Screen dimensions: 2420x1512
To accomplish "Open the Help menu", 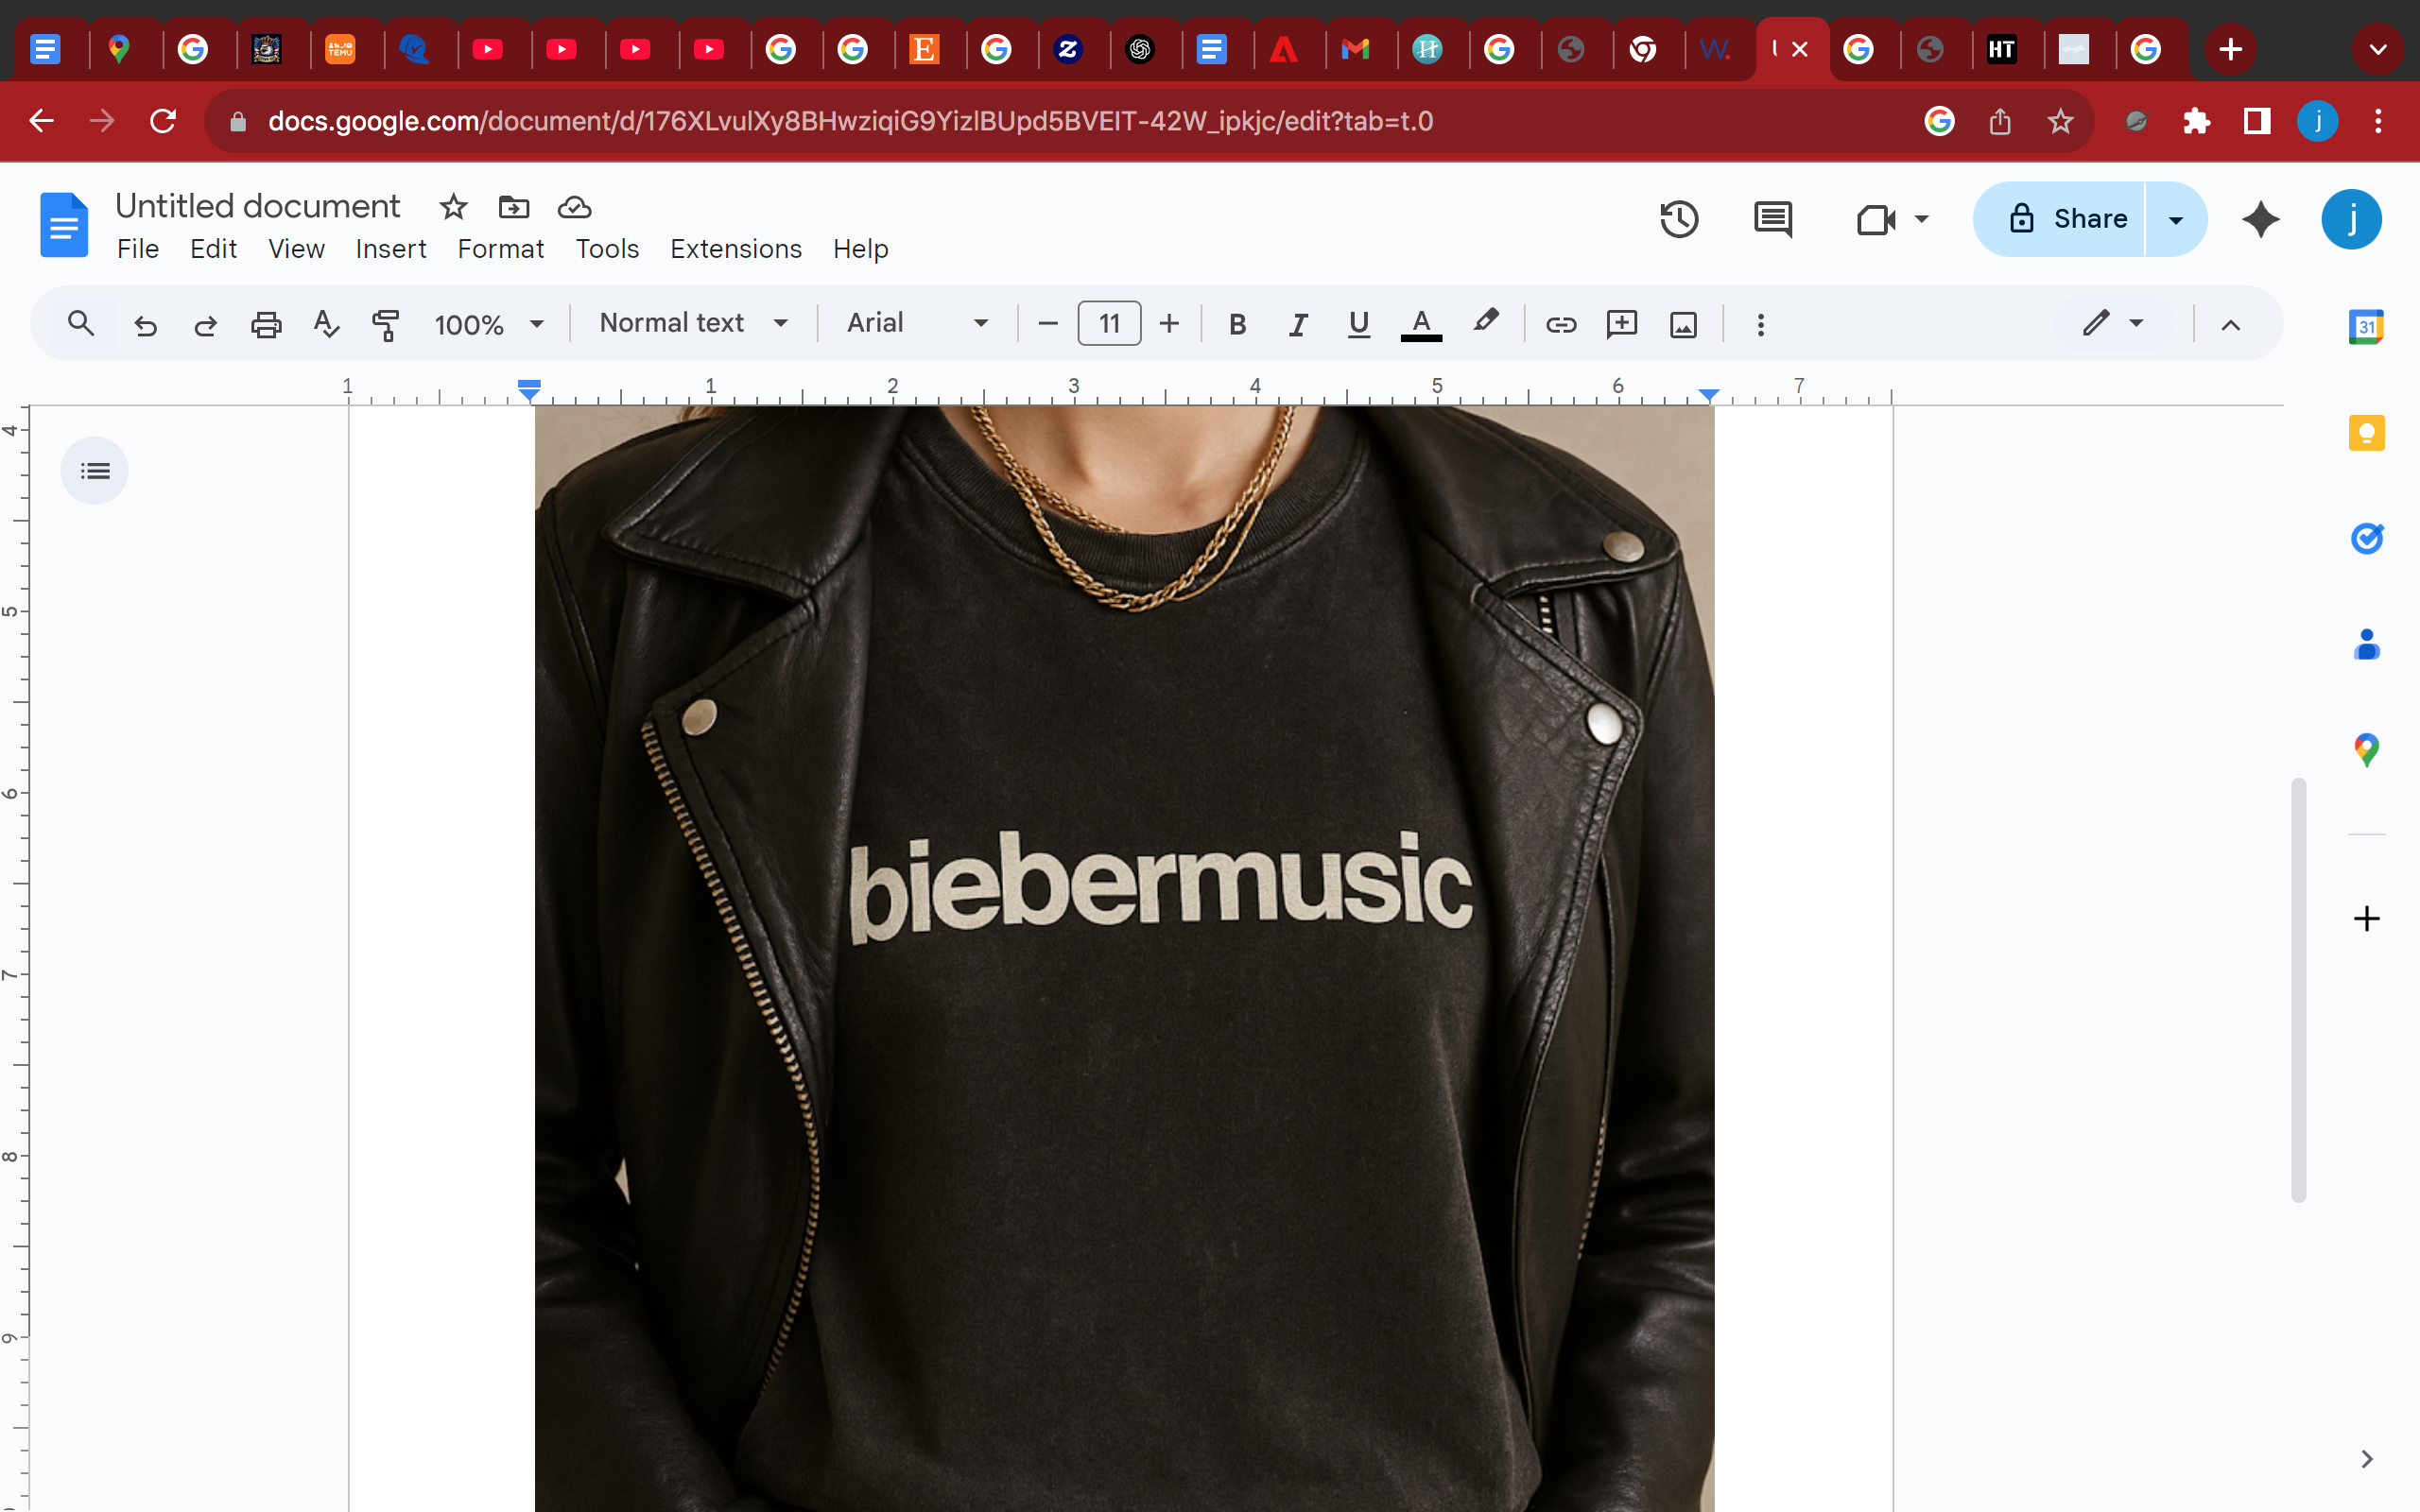I will coord(861,248).
